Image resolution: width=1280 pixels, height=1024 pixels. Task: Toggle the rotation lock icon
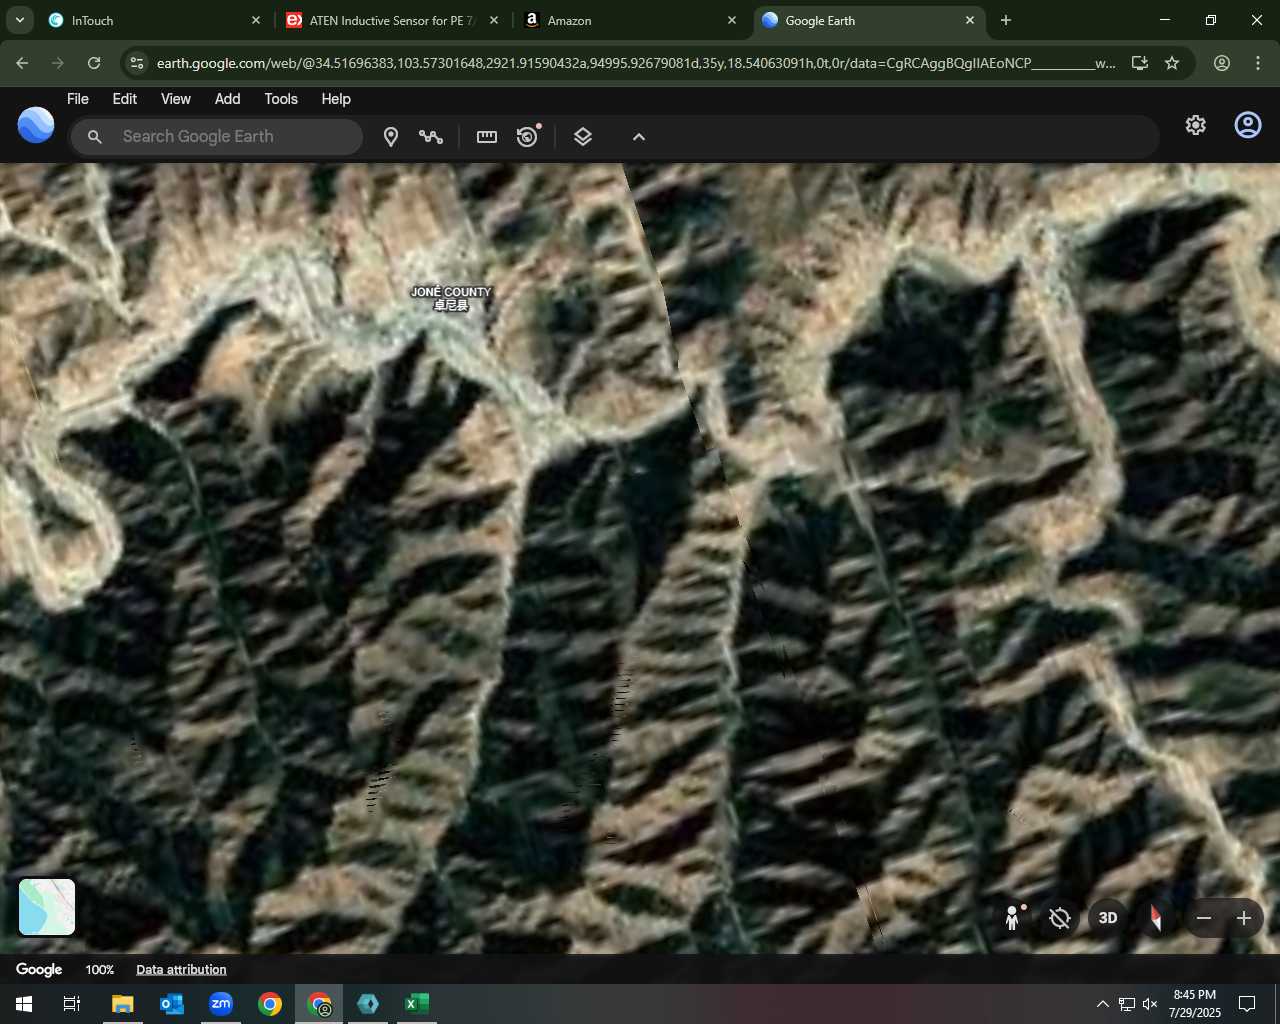1060,918
